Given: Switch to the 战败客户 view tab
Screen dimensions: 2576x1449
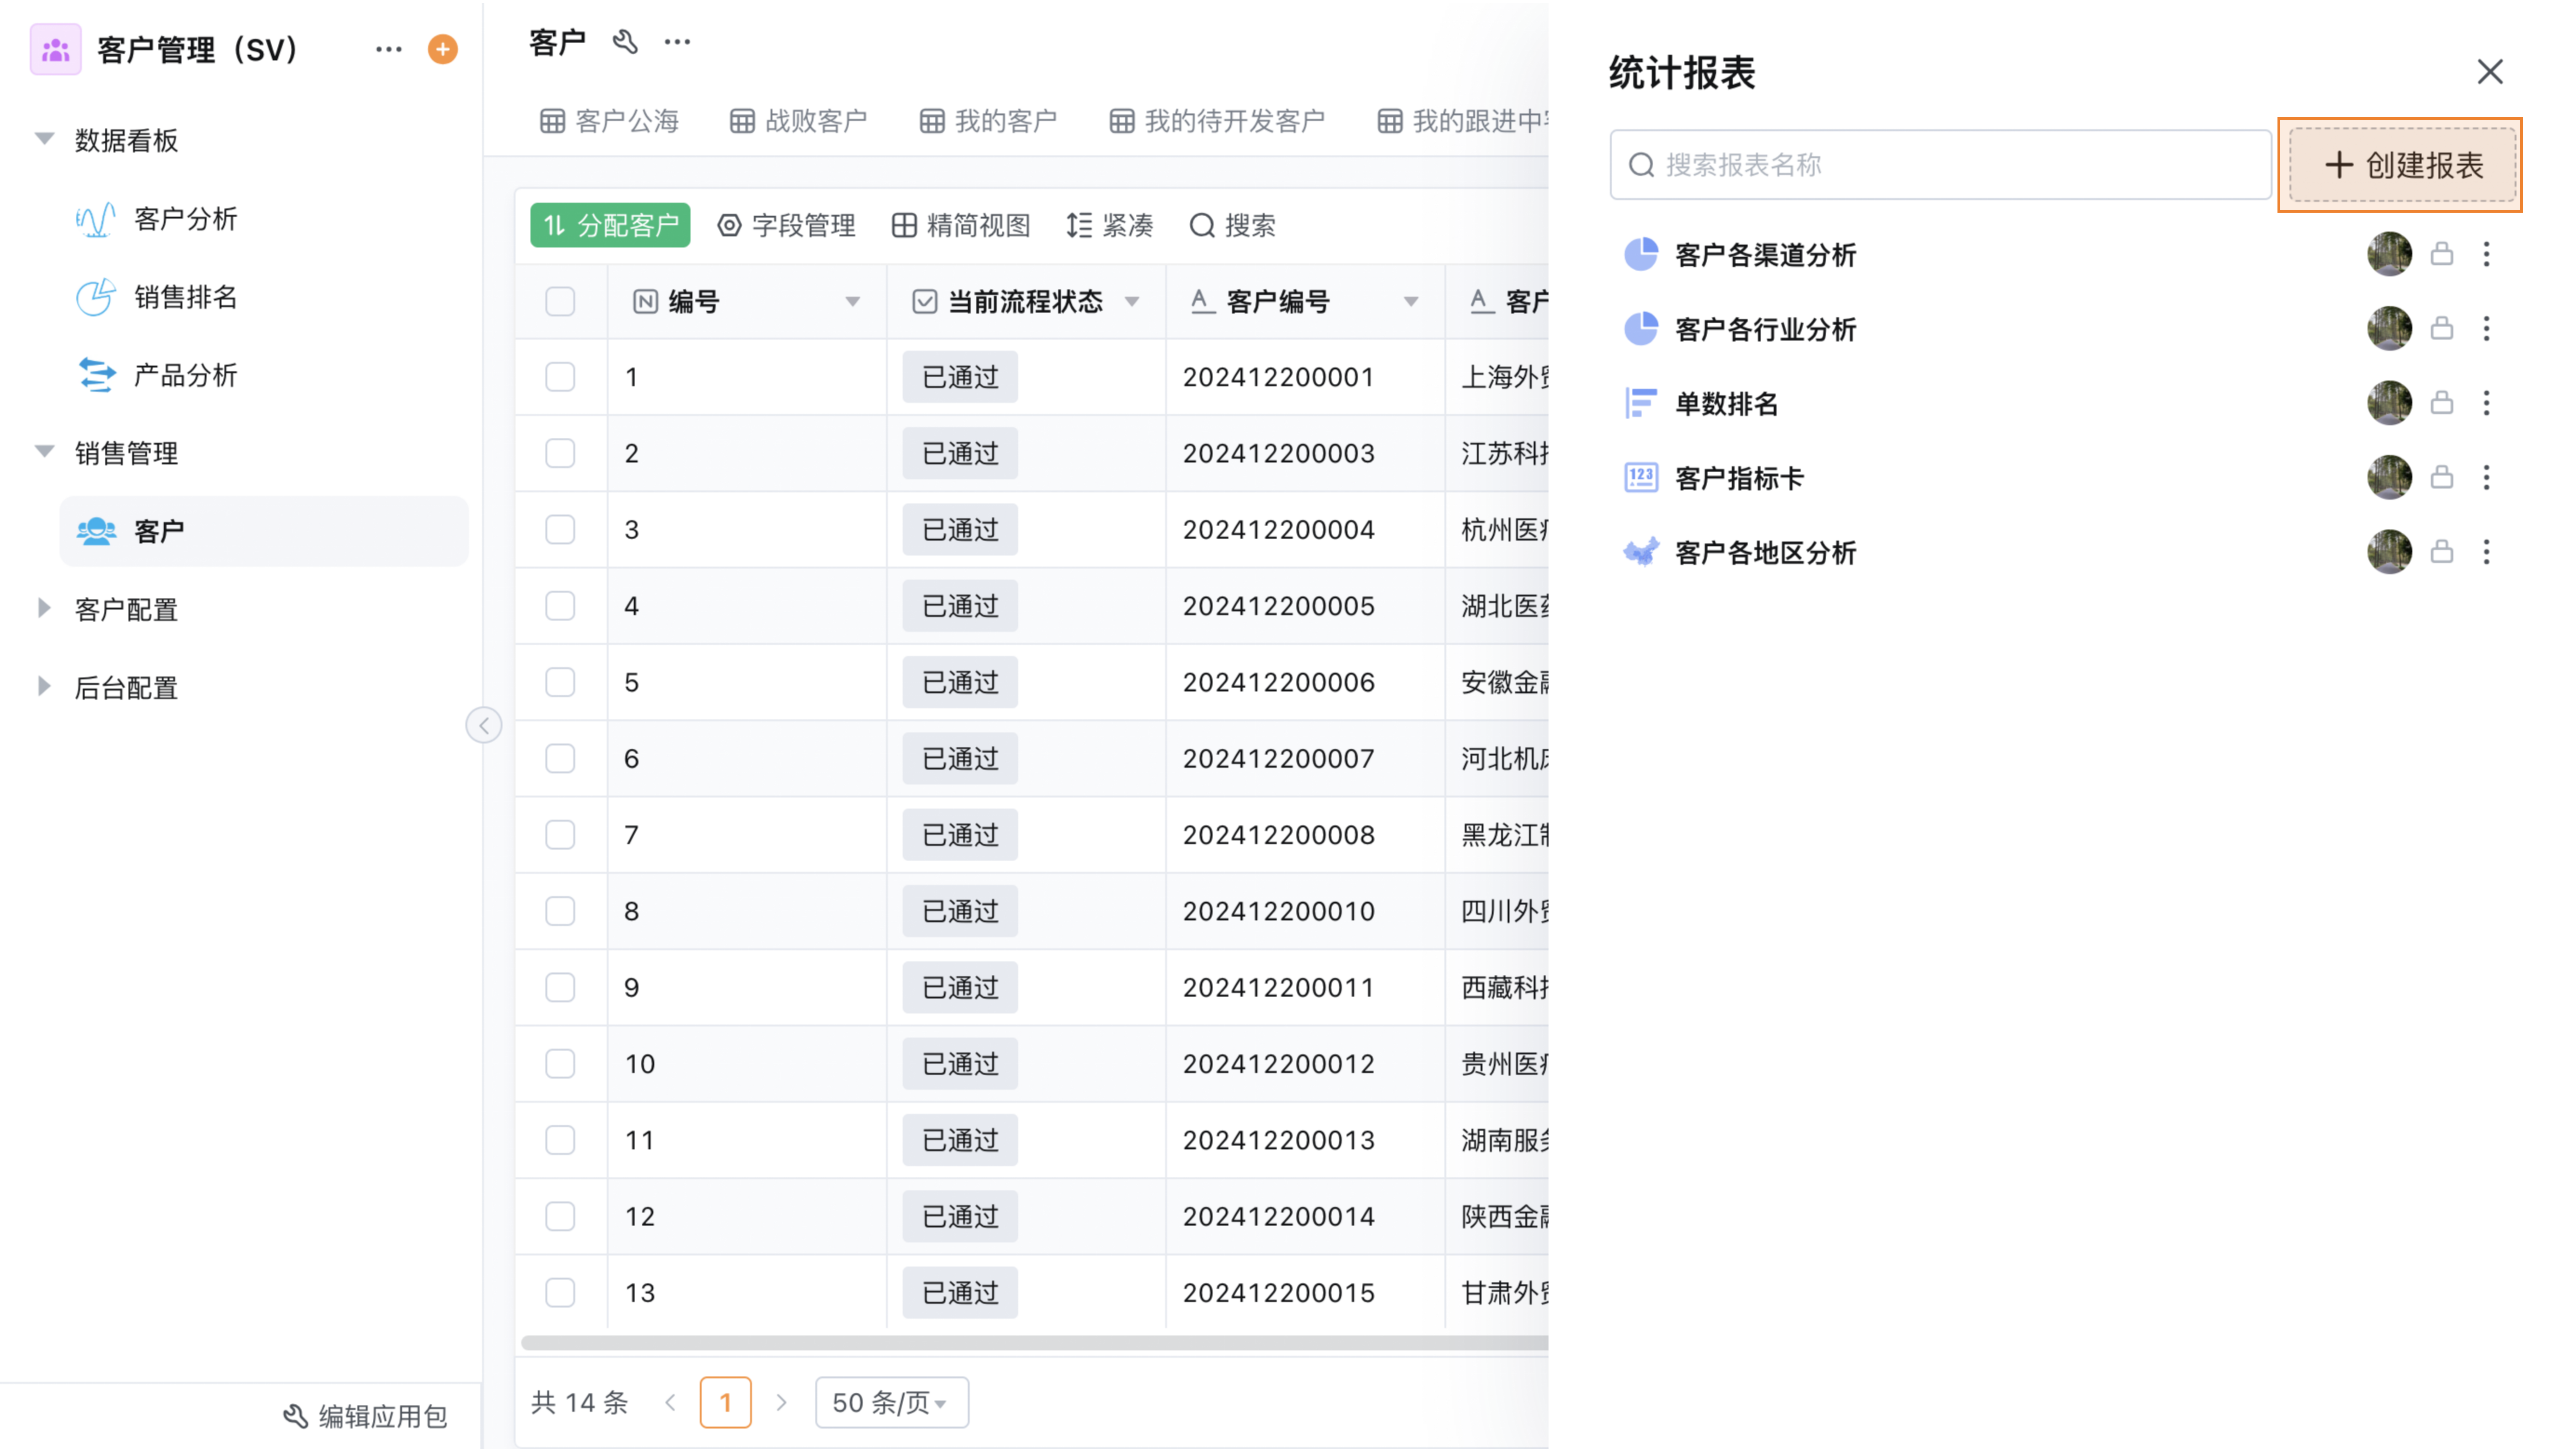Looking at the screenshot, I should click(798, 121).
